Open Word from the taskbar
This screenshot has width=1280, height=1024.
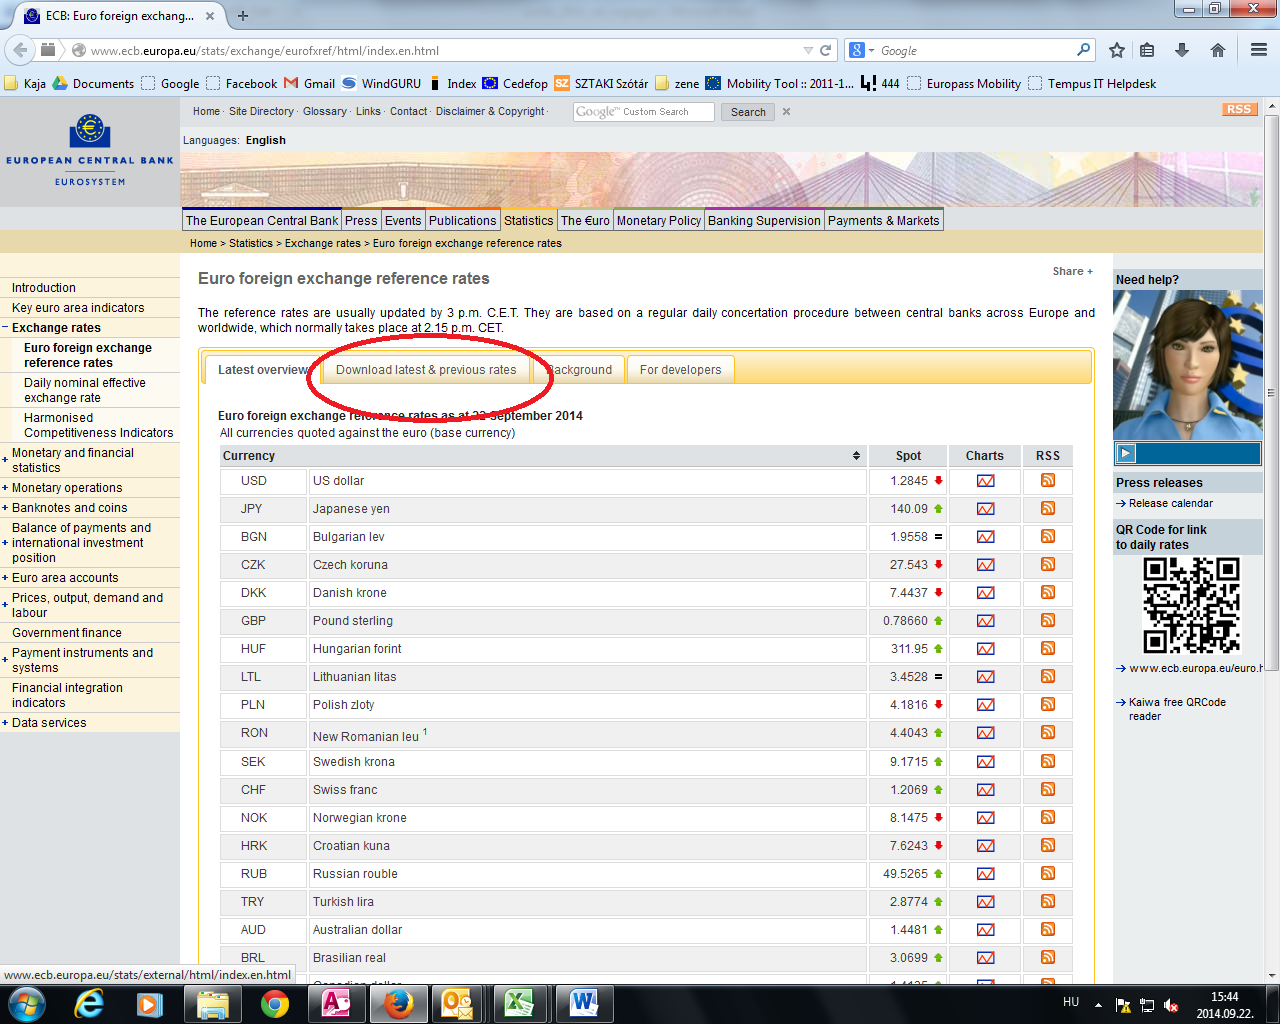click(584, 1004)
